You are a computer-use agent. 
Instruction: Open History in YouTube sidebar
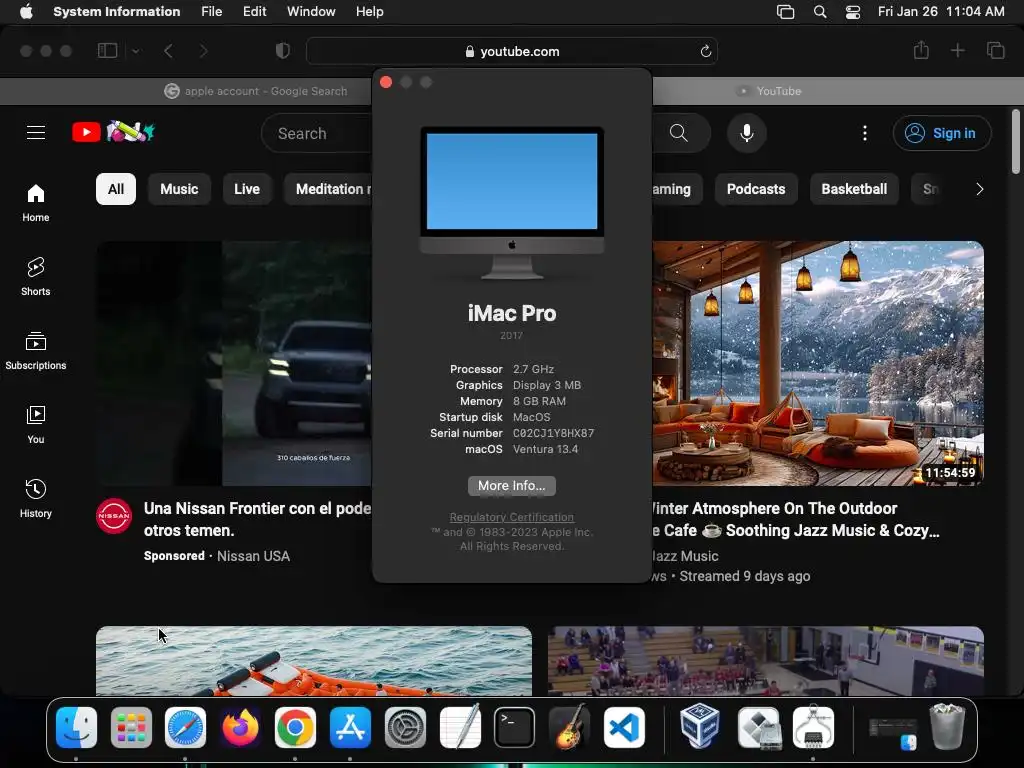[36, 498]
